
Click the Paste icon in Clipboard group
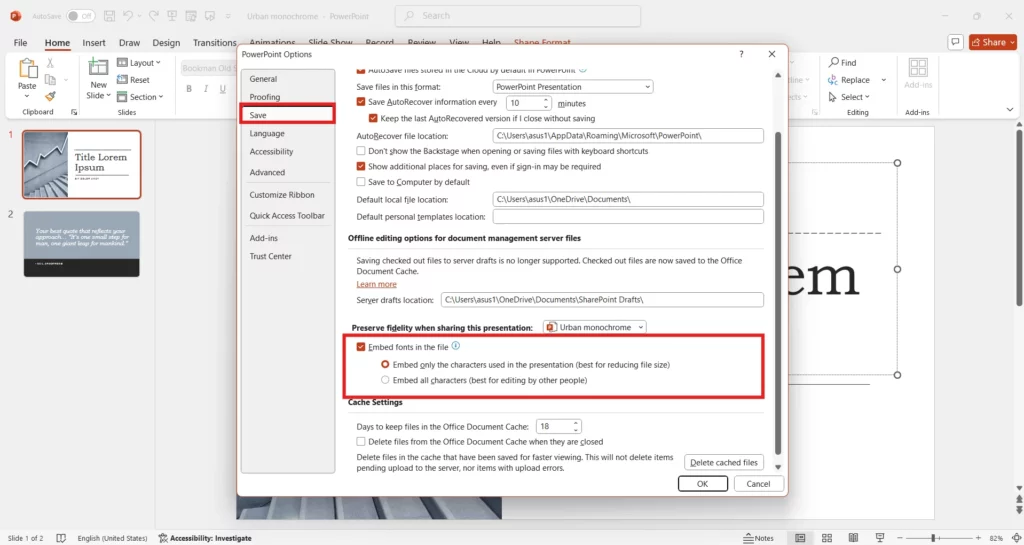click(27, 70)
